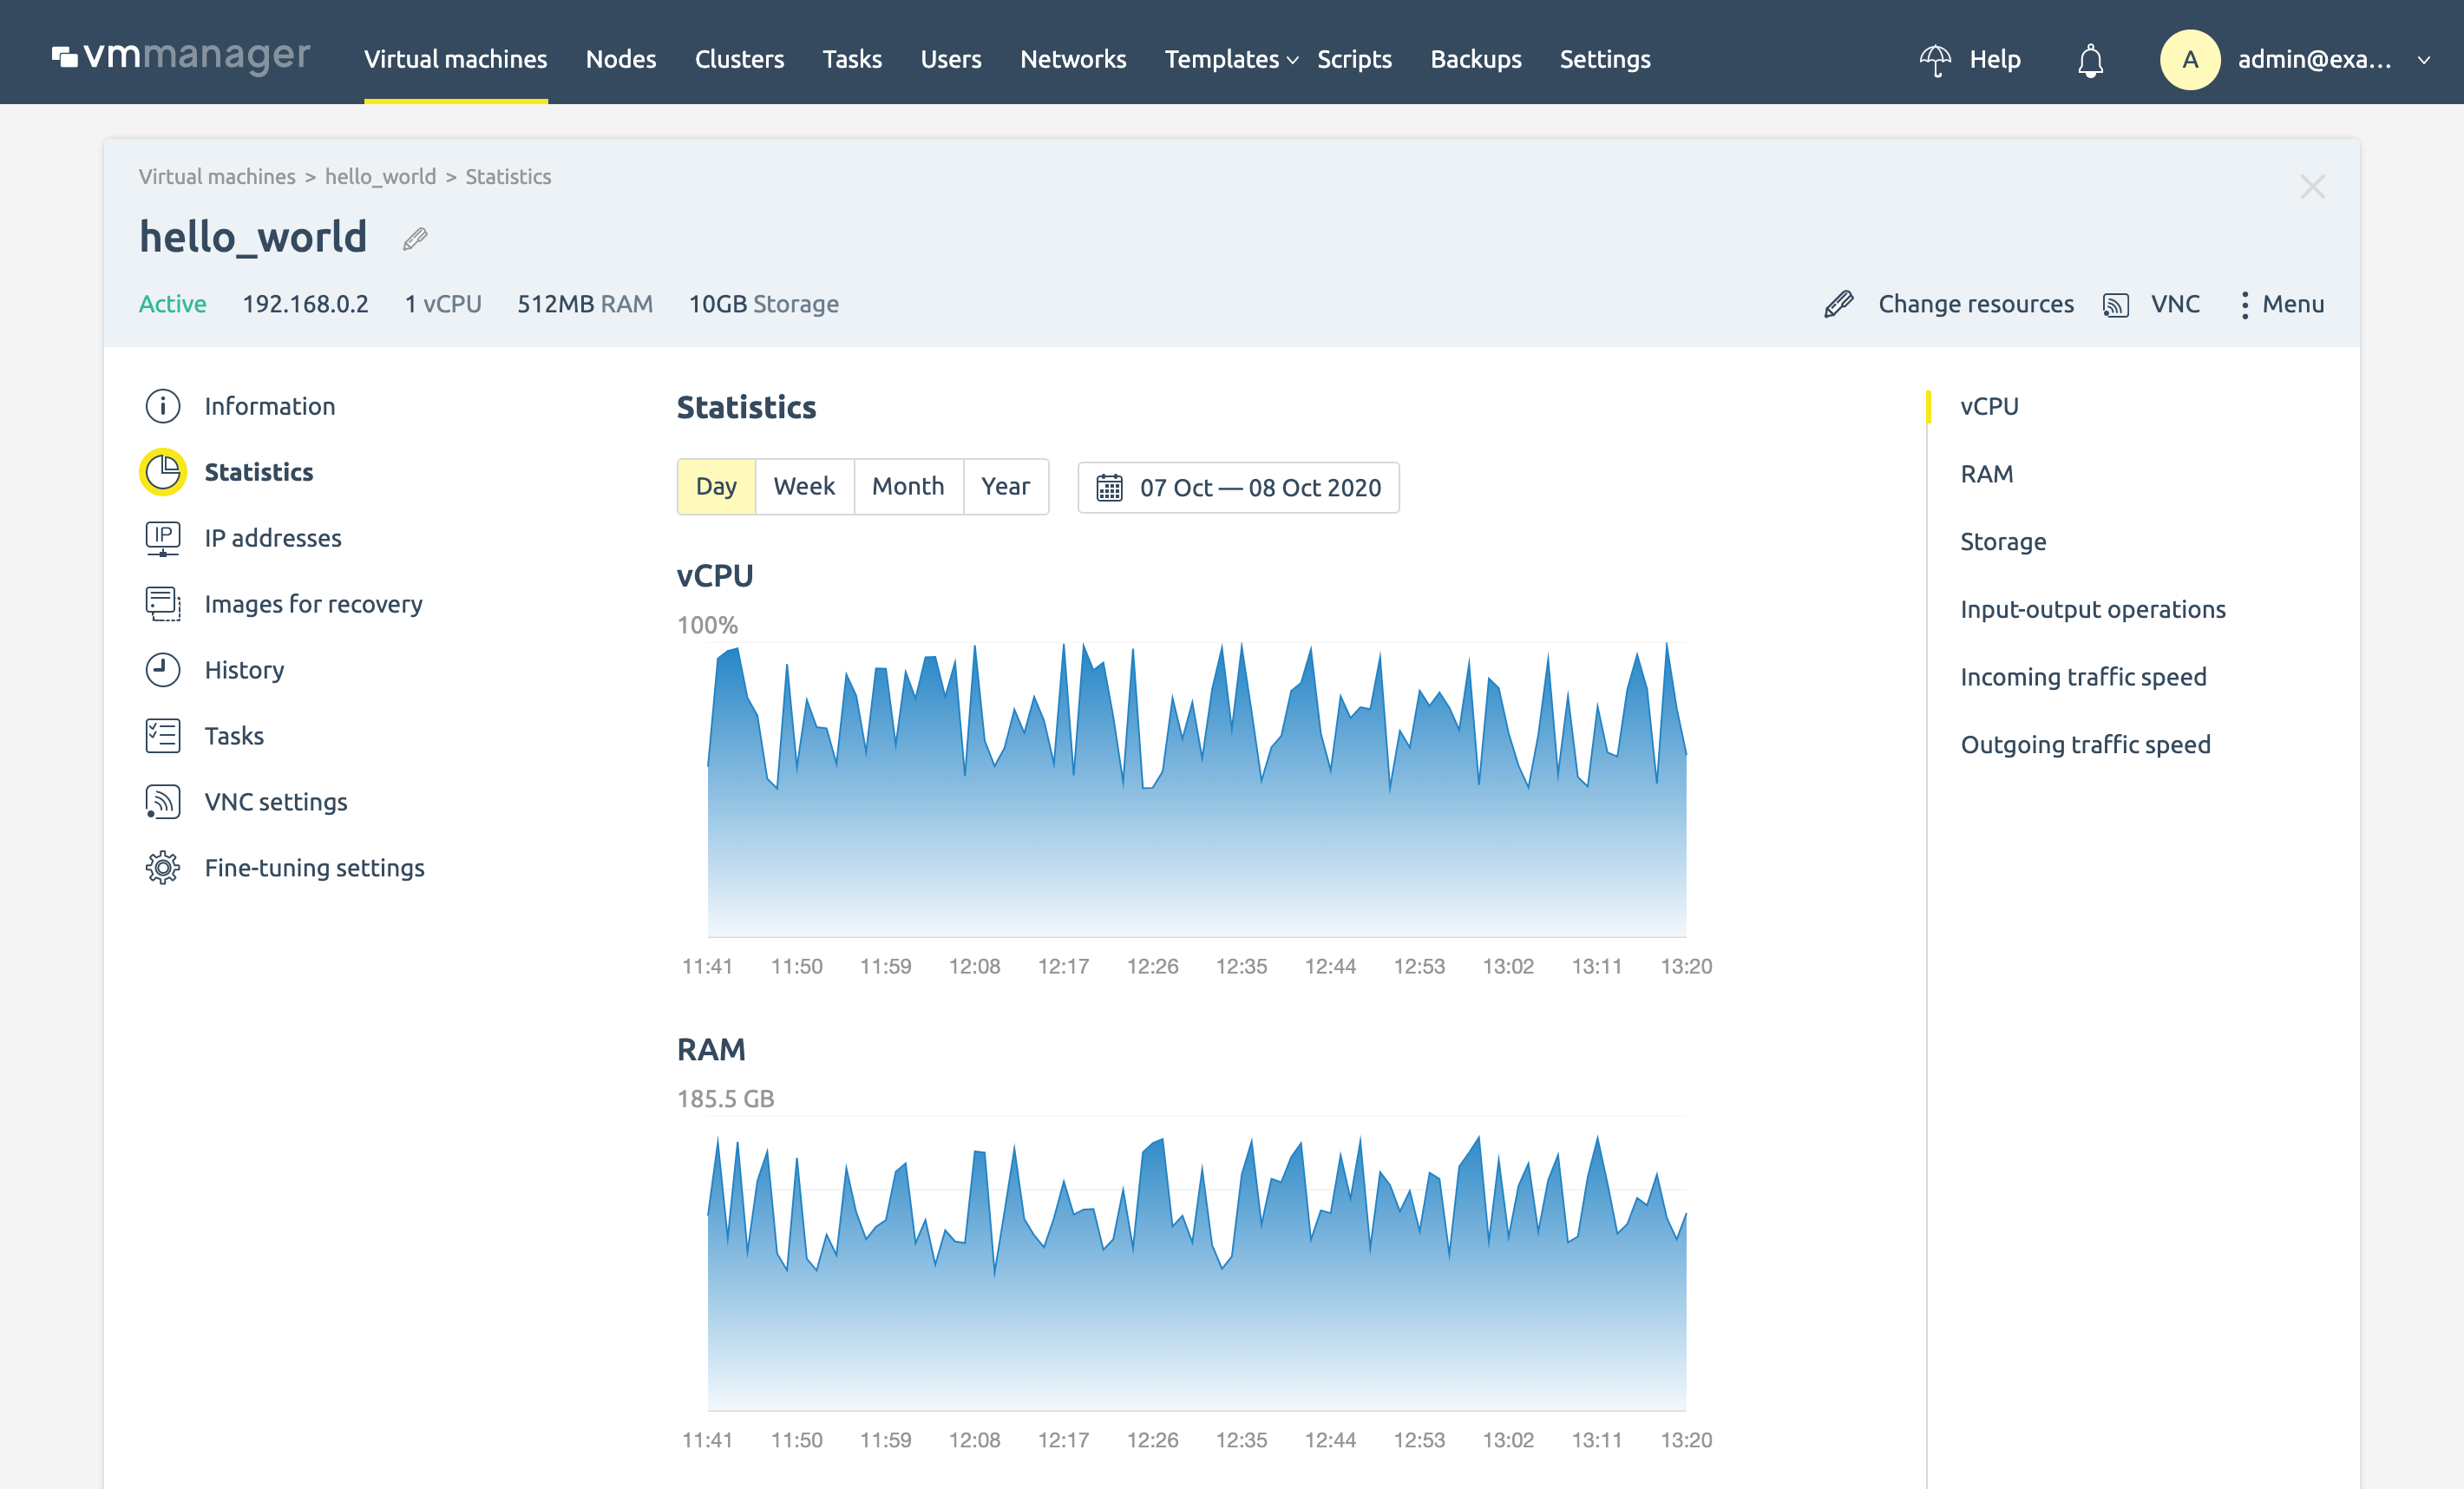Open Settings in the top navigation
Screen dimensions: 2464x1489
click(x=1605, y=59)
